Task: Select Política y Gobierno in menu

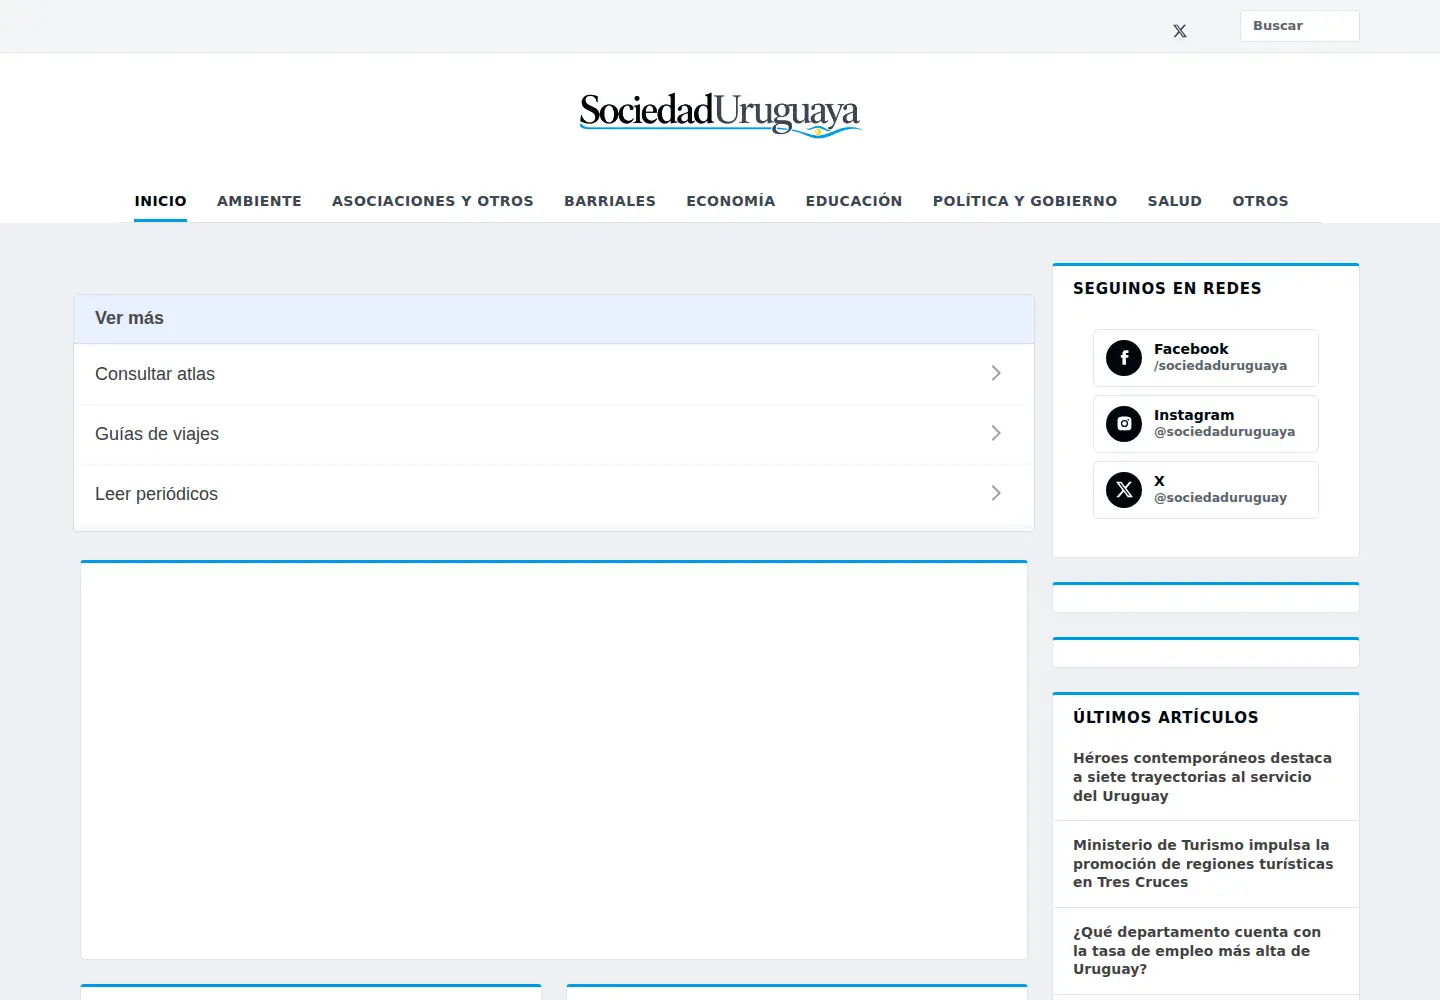Action: 1025,201
